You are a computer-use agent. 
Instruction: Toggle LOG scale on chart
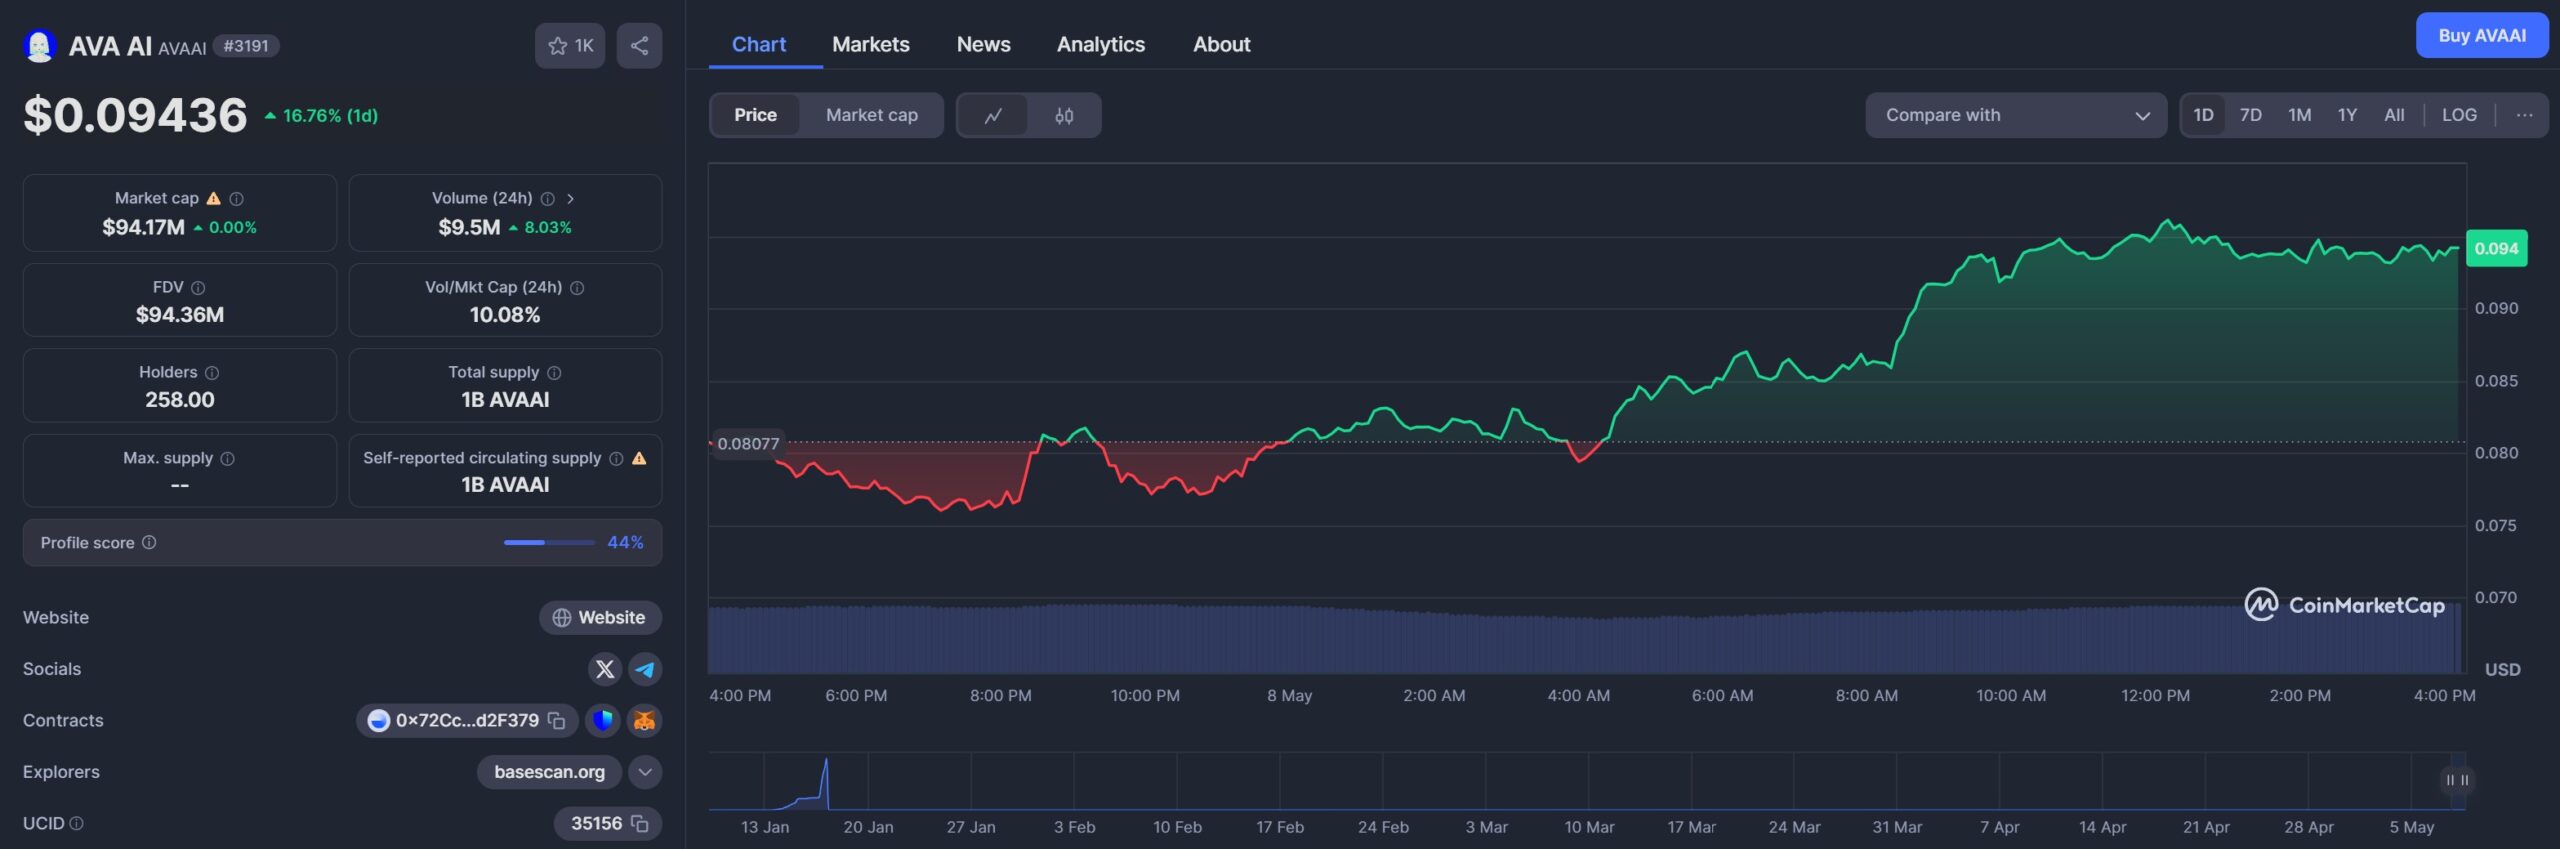point(2459,115)
